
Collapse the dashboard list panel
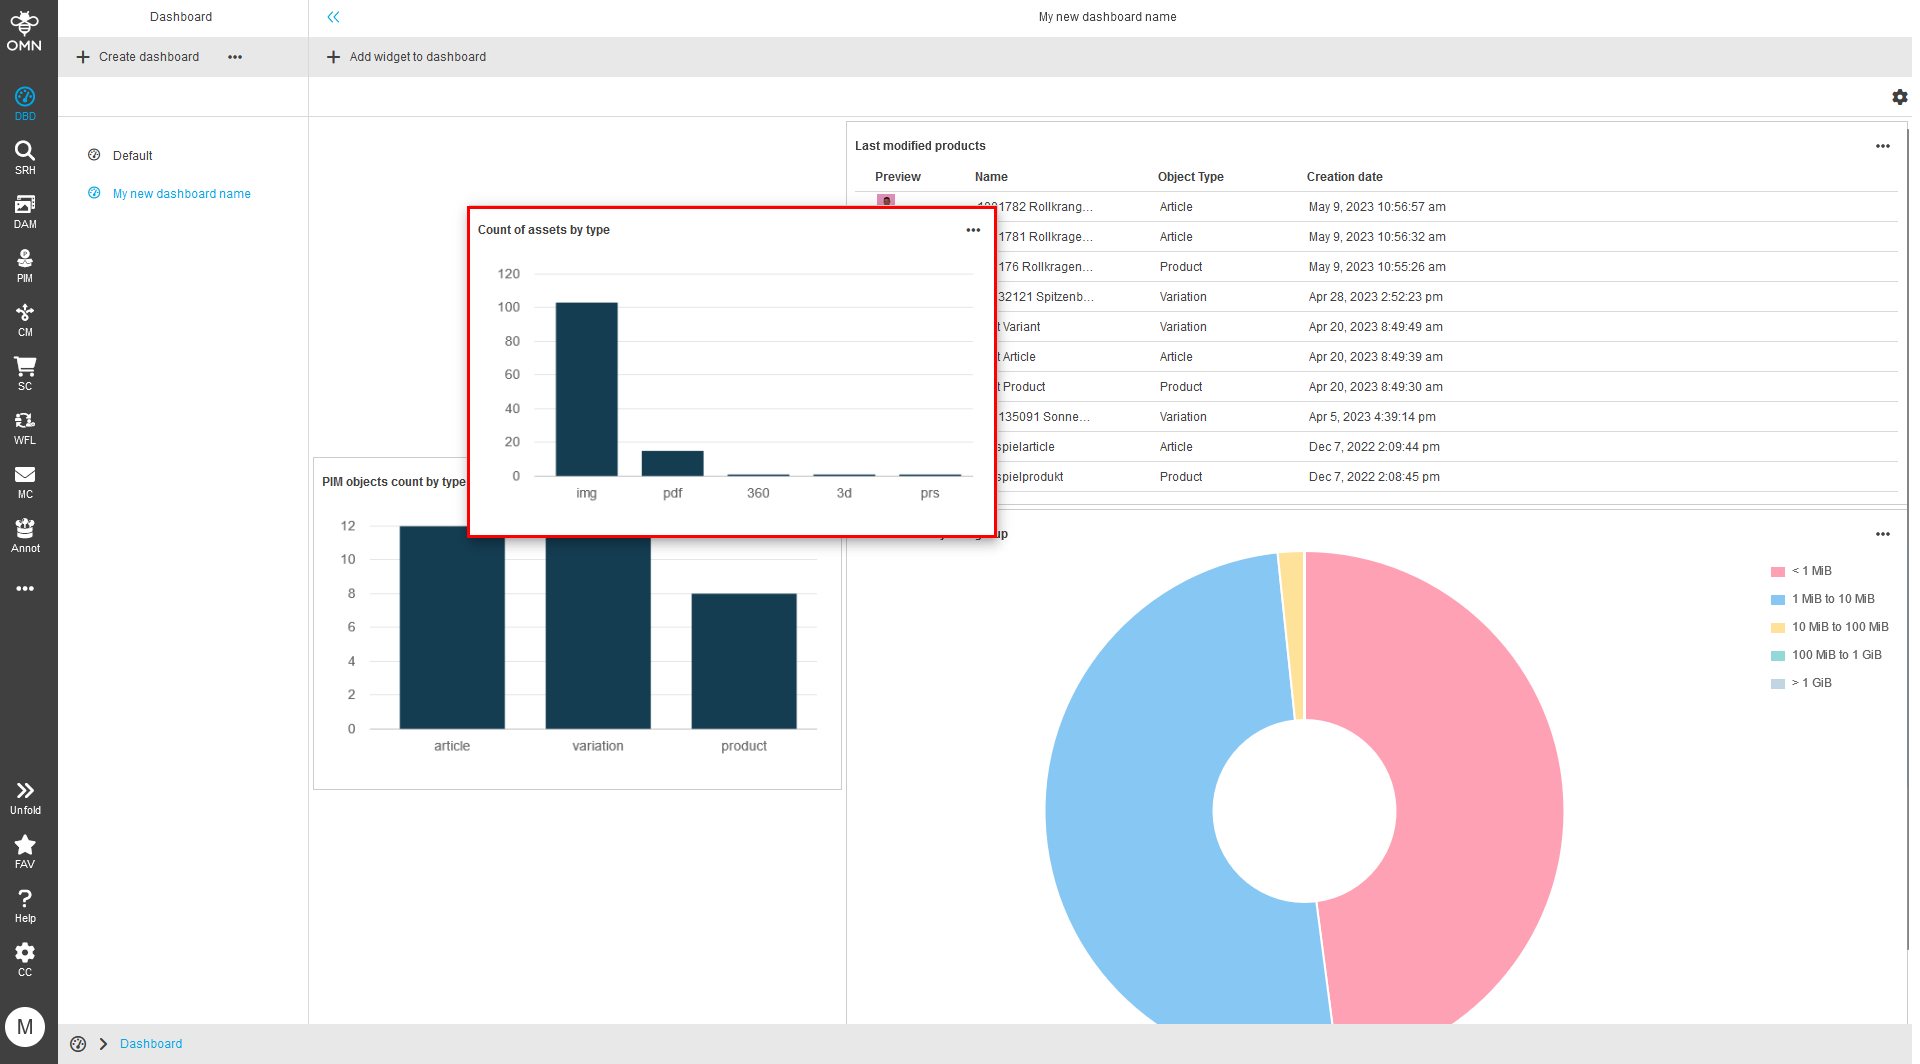333,17
